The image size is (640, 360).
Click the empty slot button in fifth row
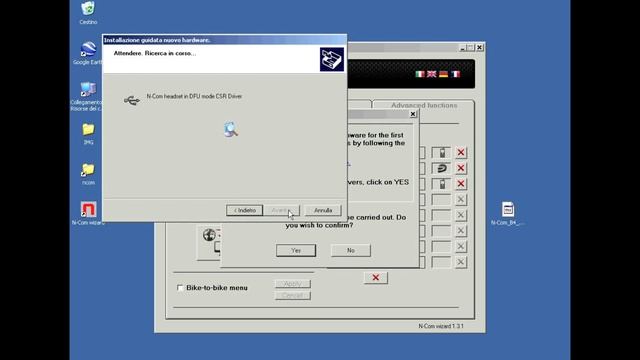[x=441, y=215]
